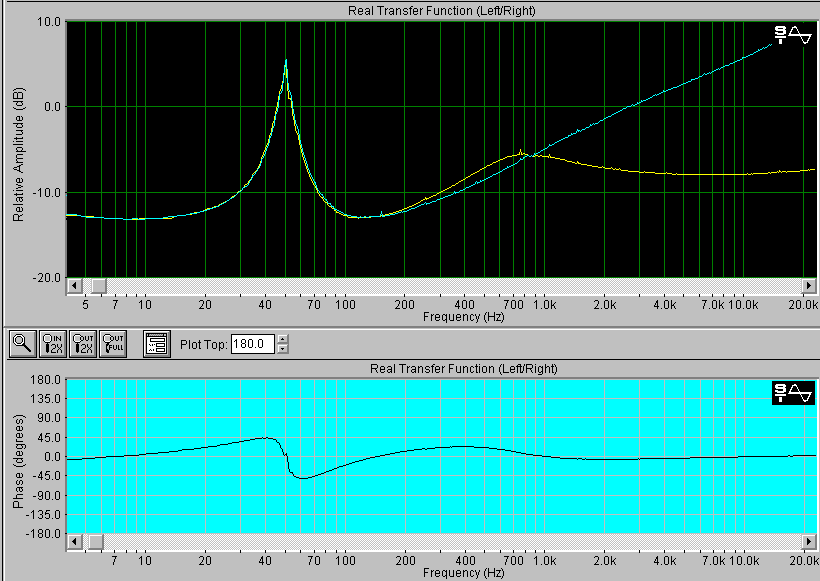Click the 'Frequency (Hz)' label under phase plot
Screen dimensions: 820x581
tap(463, 573)
